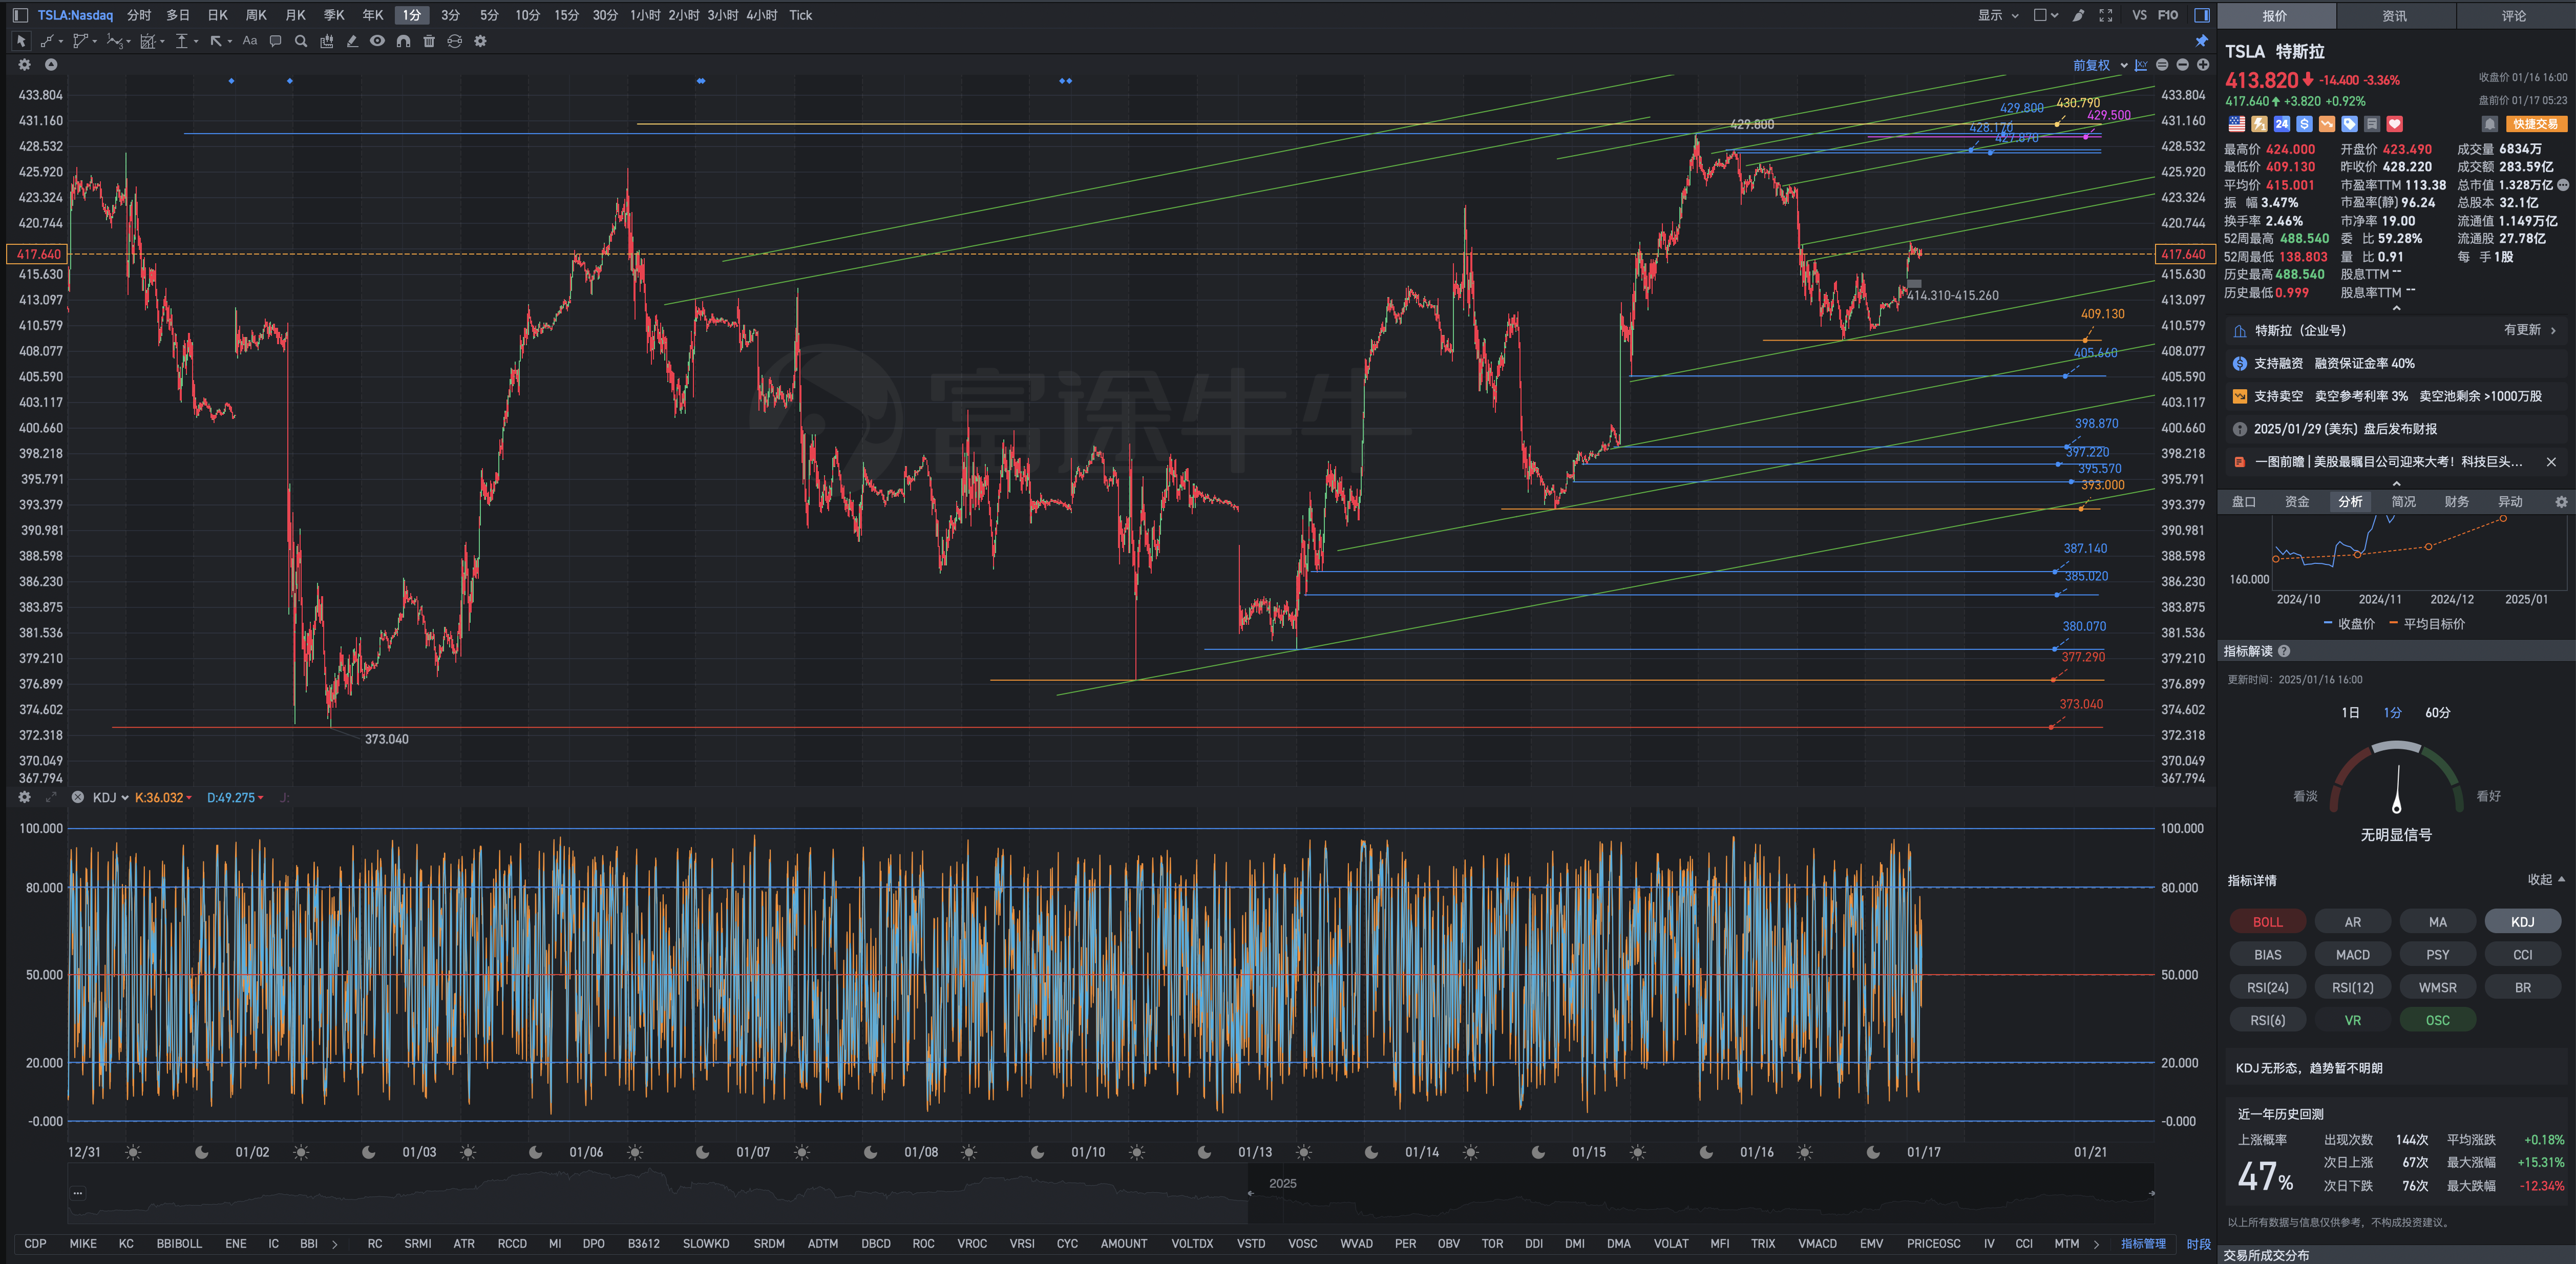Reset chart zoom with equals icon

click(2162, 65)
